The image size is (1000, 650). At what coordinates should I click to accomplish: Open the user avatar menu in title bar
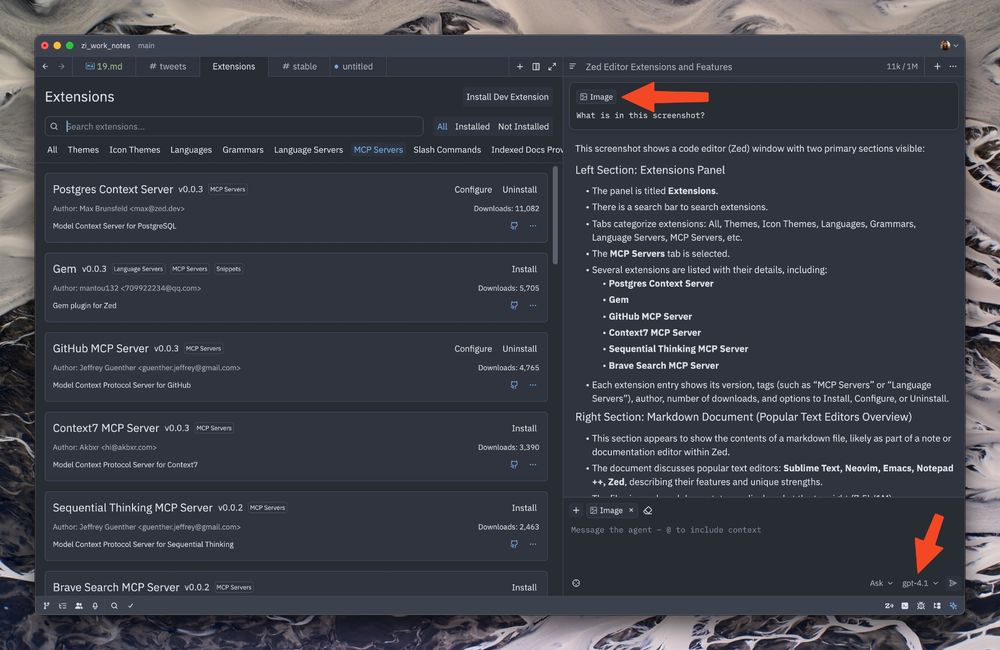[949, 45]
